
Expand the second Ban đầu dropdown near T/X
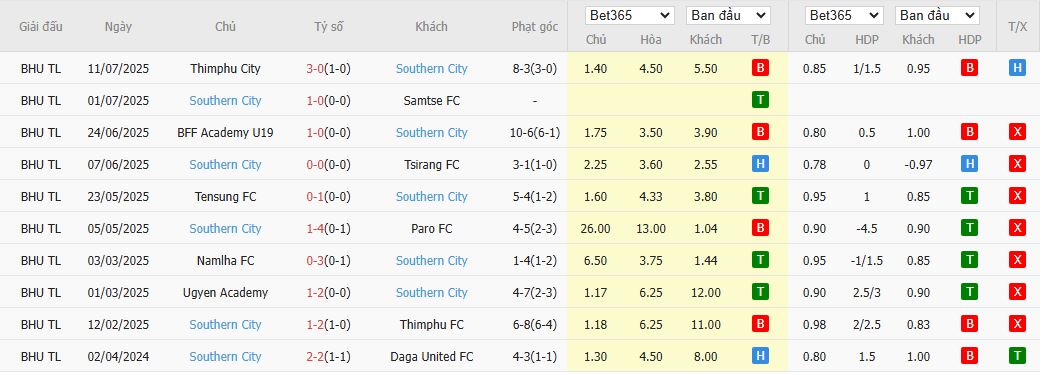pyautogui.click(x=937, y=15)
